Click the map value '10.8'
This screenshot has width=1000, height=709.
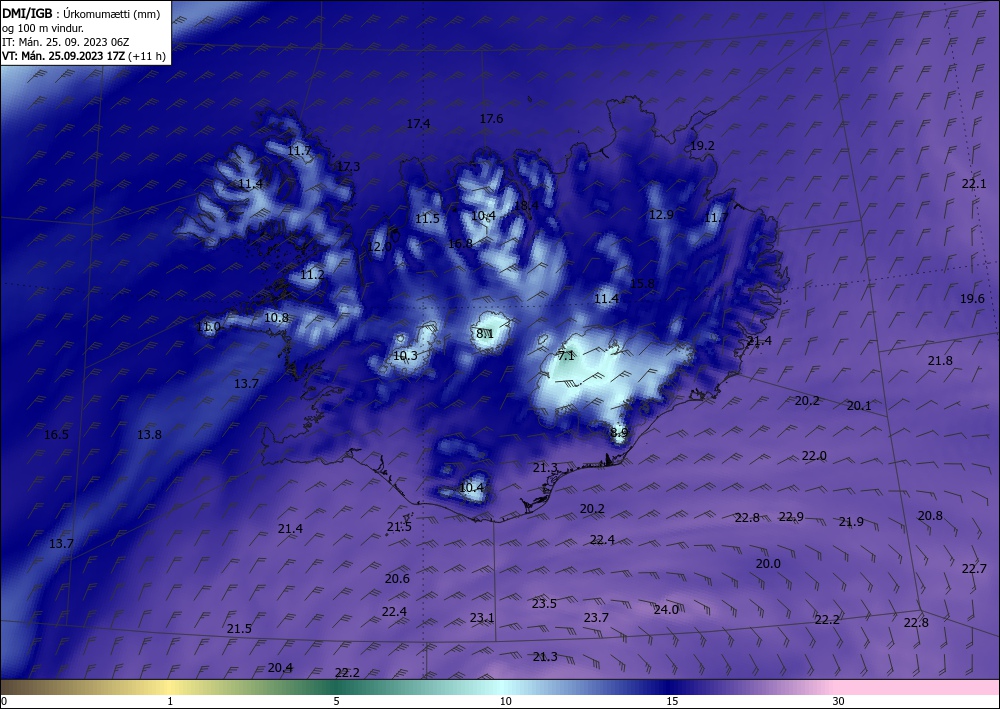(276, 317)
